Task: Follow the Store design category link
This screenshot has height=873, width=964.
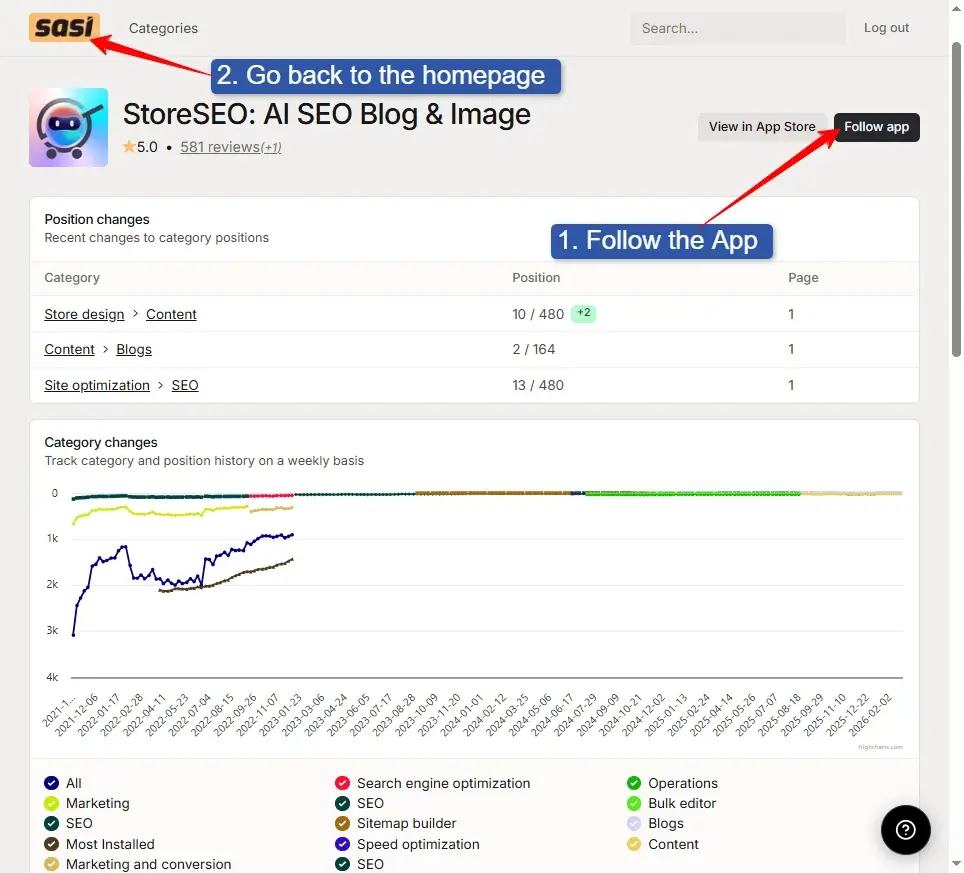Action: click(x=84, y=314)
